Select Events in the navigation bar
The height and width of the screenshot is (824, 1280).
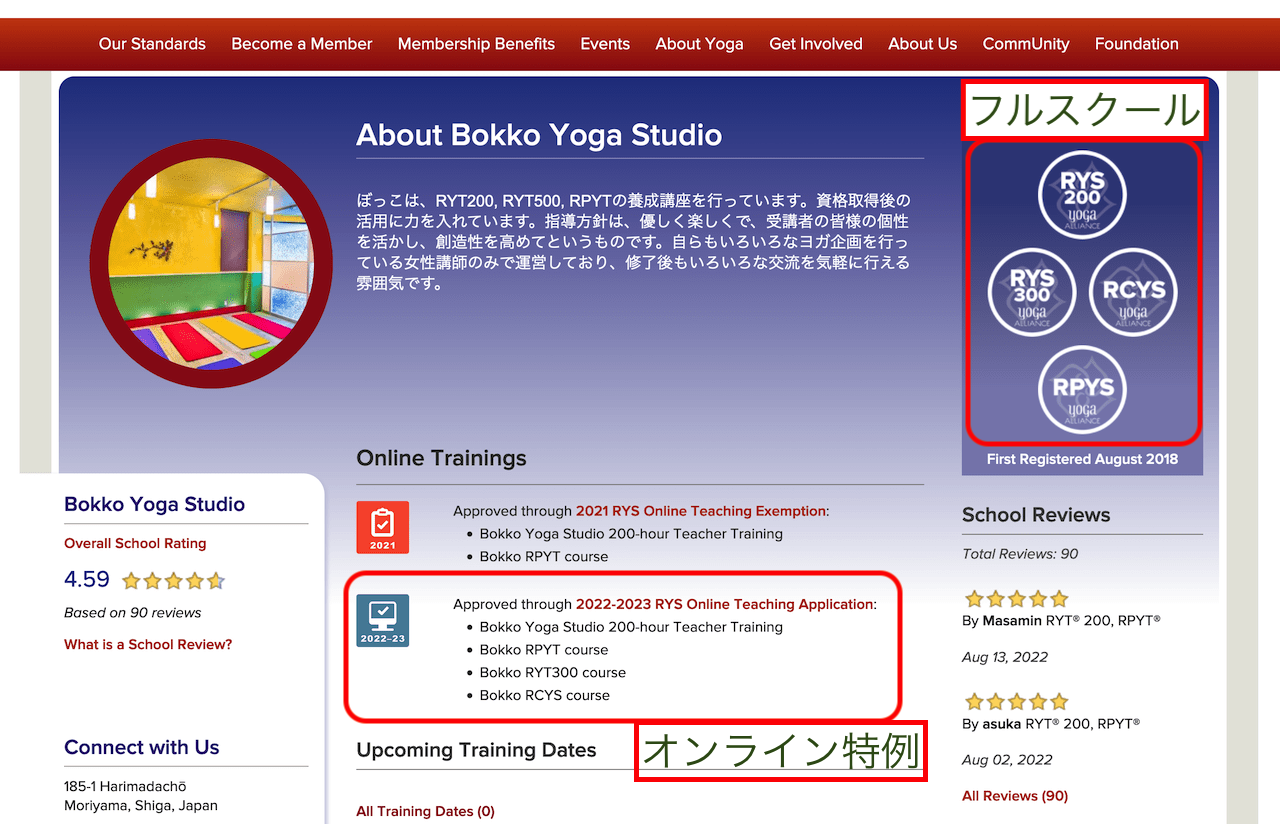coord(605,44)
